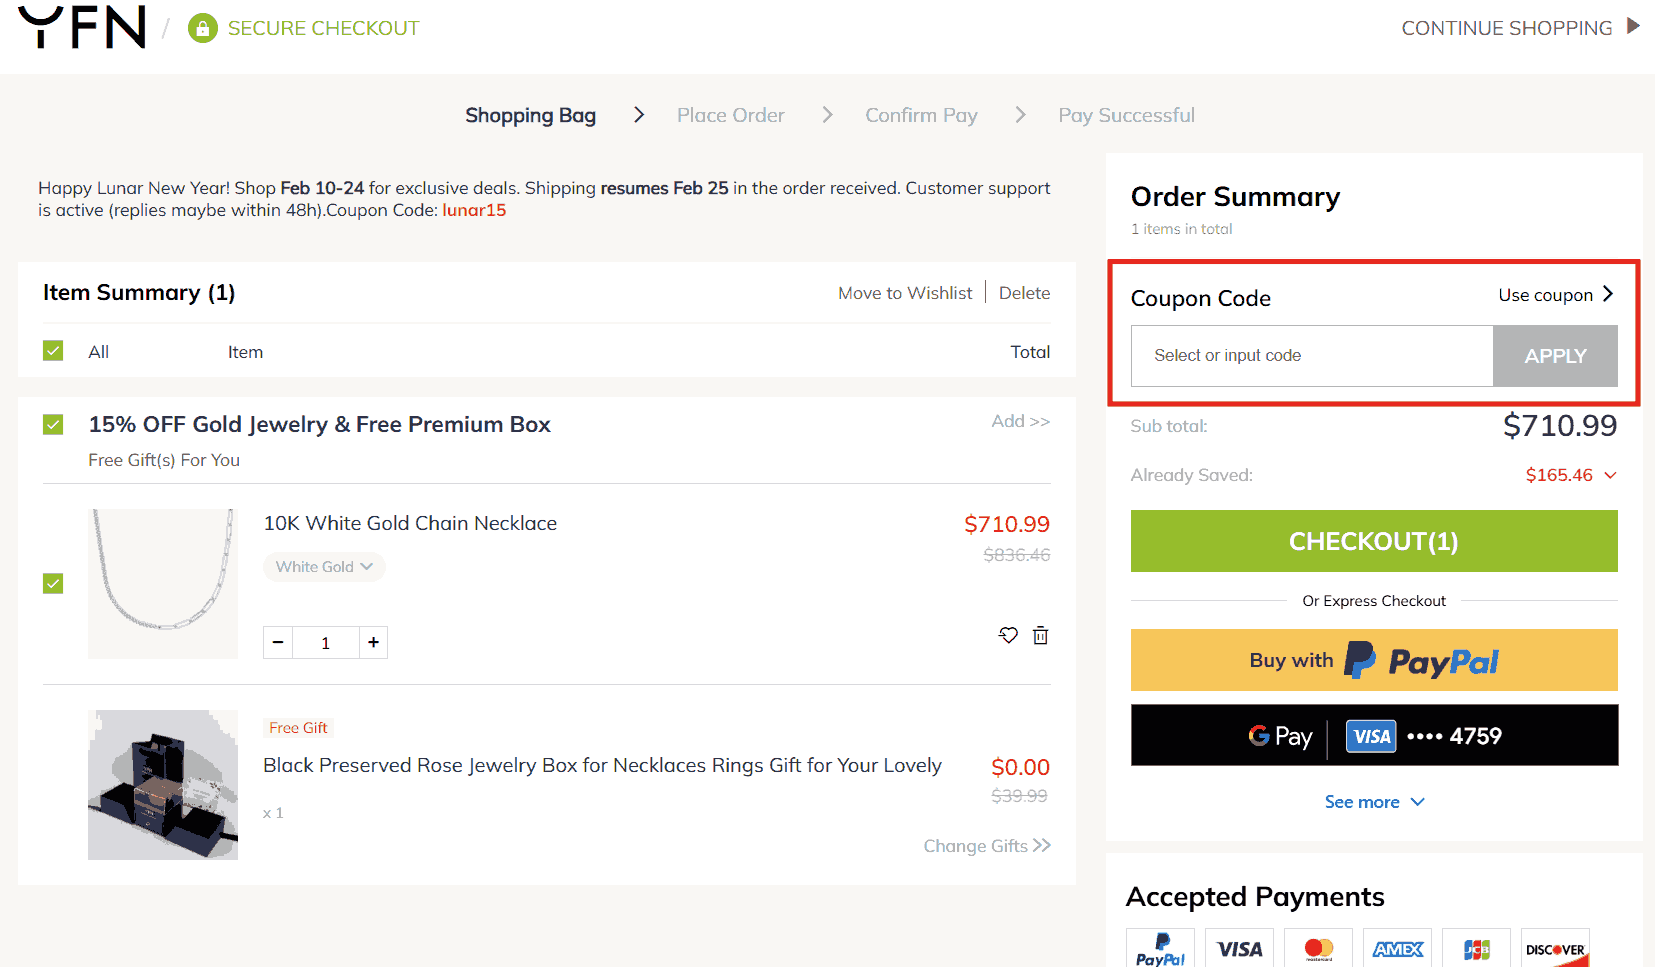
Task: Expand the Already Saved amount details
Action: click(1610, 475)
